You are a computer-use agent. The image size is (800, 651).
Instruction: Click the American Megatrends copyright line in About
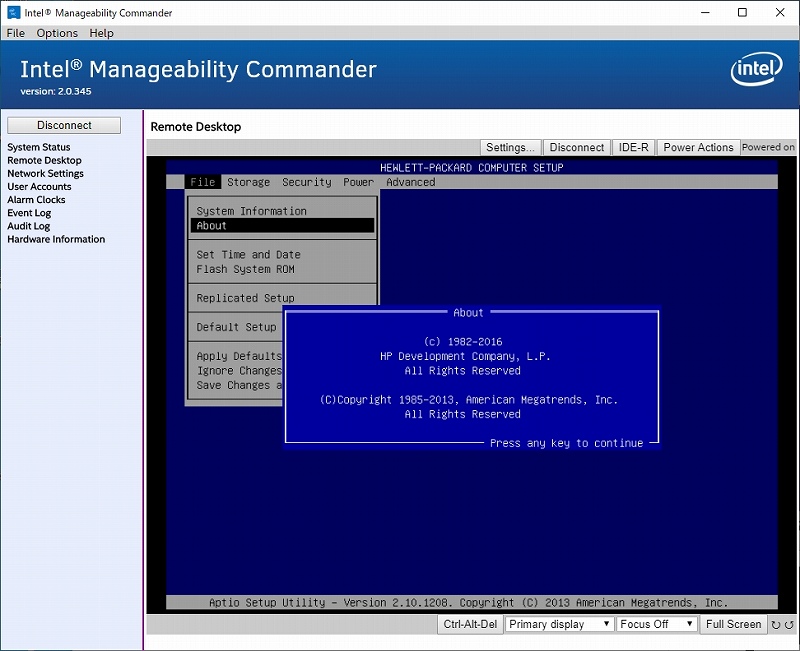coord(468,400)
